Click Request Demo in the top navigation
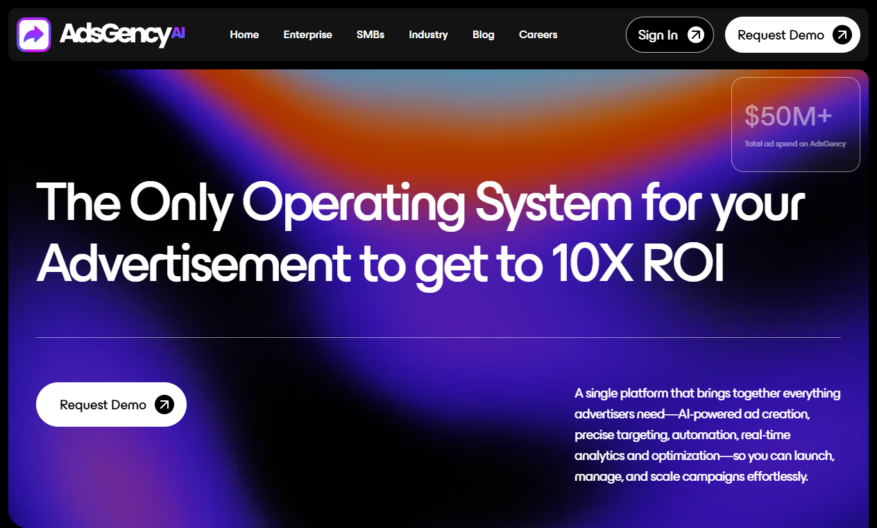The image size is (877, 528). coord(793,35)
